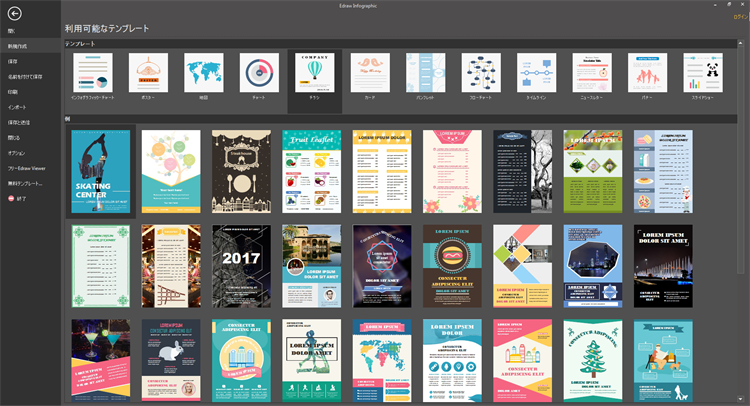Click the vertical scrollbar down arrow

(741, 399)
